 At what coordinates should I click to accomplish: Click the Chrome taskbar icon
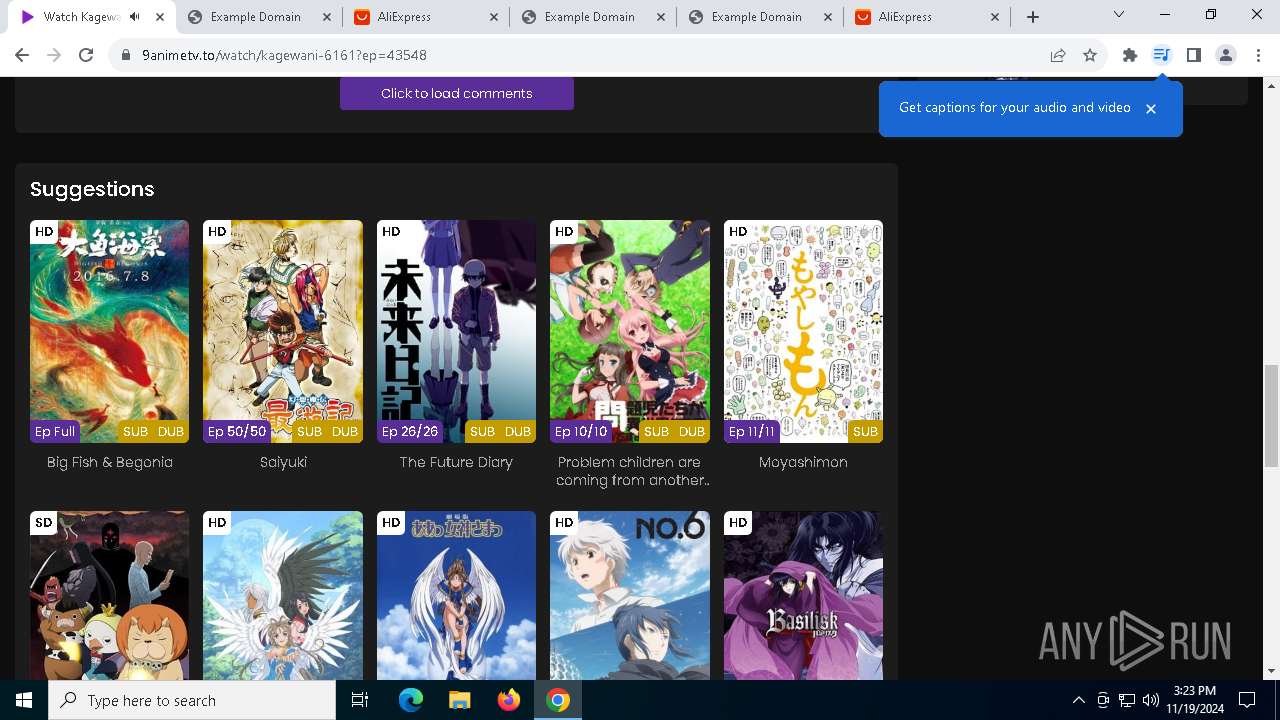[x=558, y=700]
